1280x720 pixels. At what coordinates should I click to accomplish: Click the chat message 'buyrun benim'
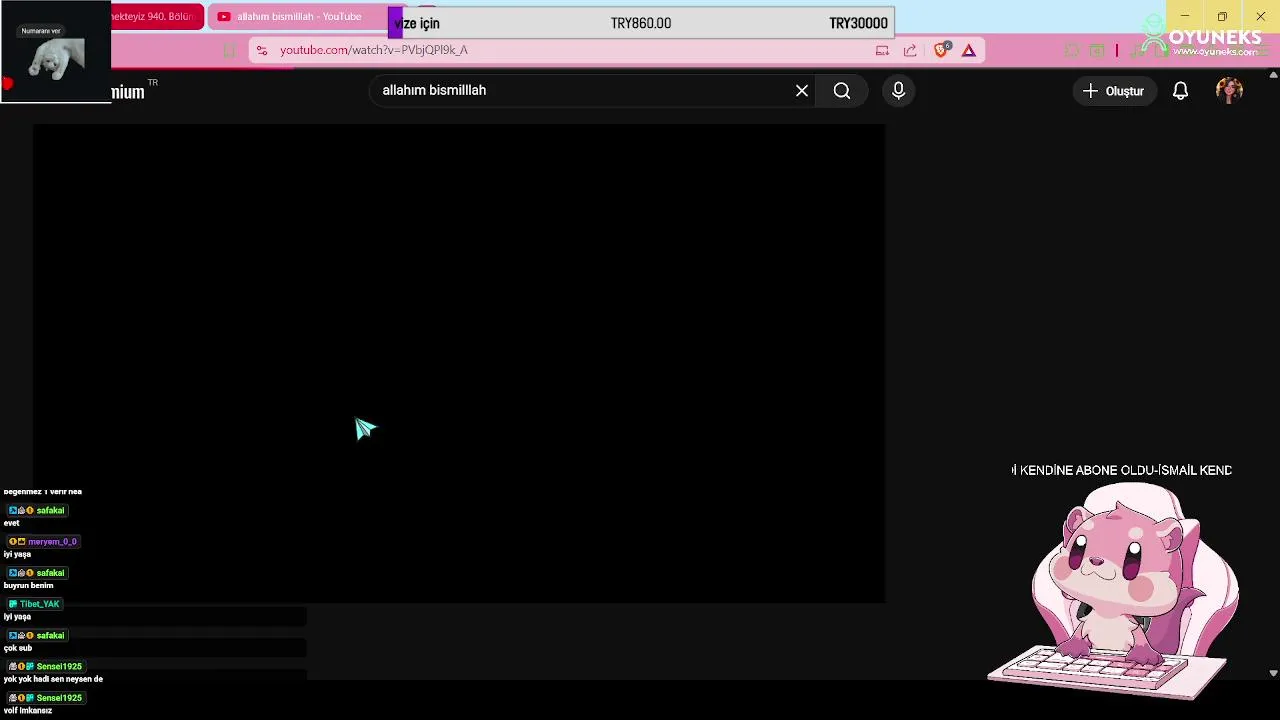coord(28,586)
